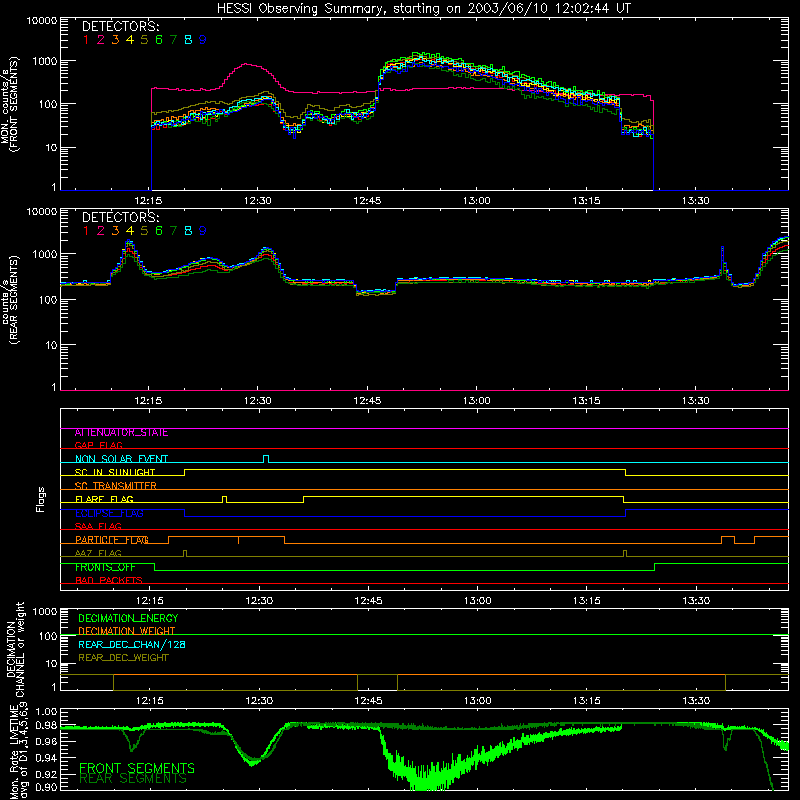Select the NON_SOLAR_EVENT flag label
The width and height of the screenshot is (800, 800).
pos(121,459)
